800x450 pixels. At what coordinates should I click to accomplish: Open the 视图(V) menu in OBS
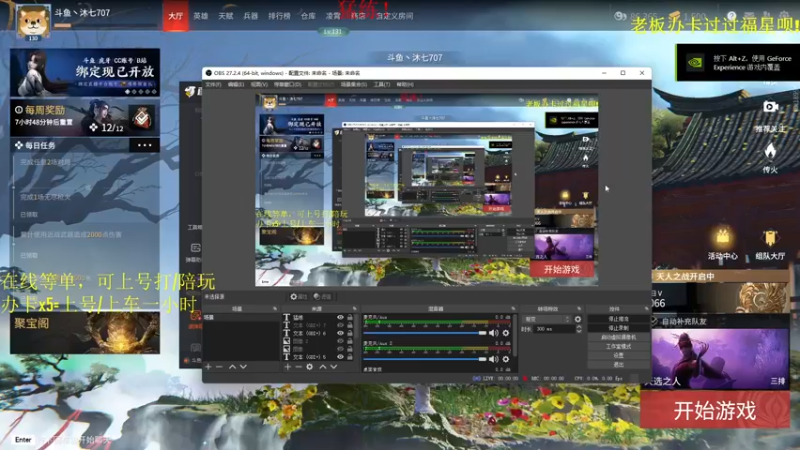point(259,84)
